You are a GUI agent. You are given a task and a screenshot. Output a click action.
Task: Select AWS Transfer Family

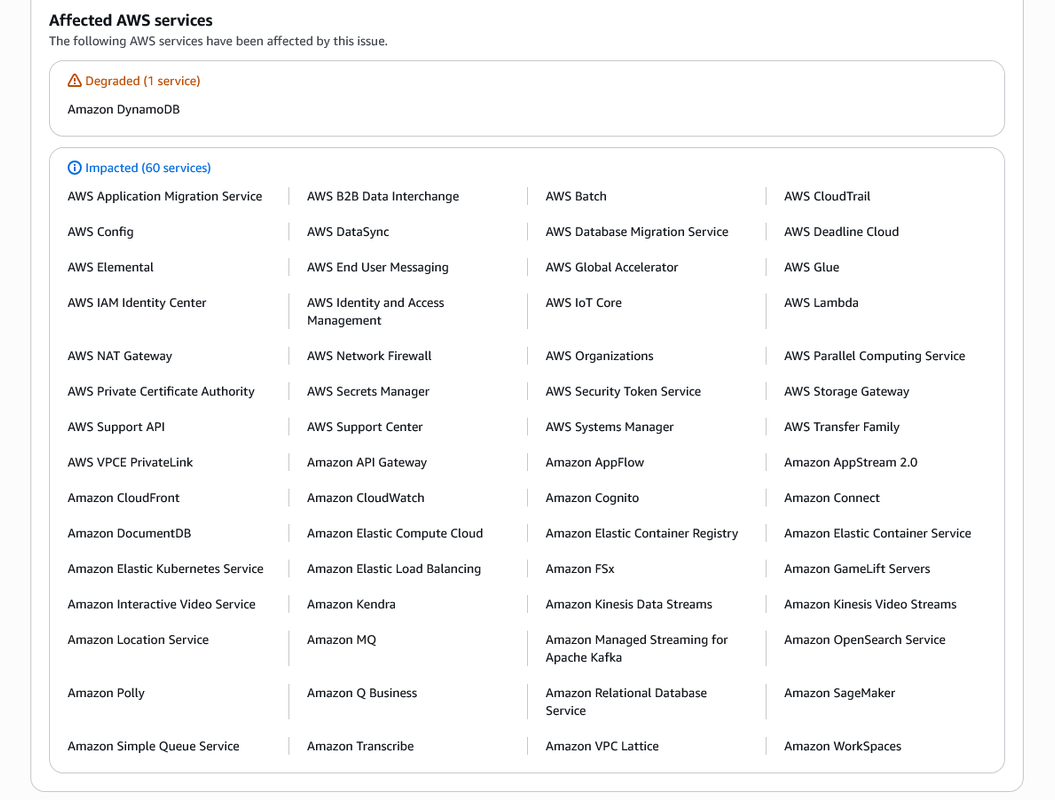(842, 427)
